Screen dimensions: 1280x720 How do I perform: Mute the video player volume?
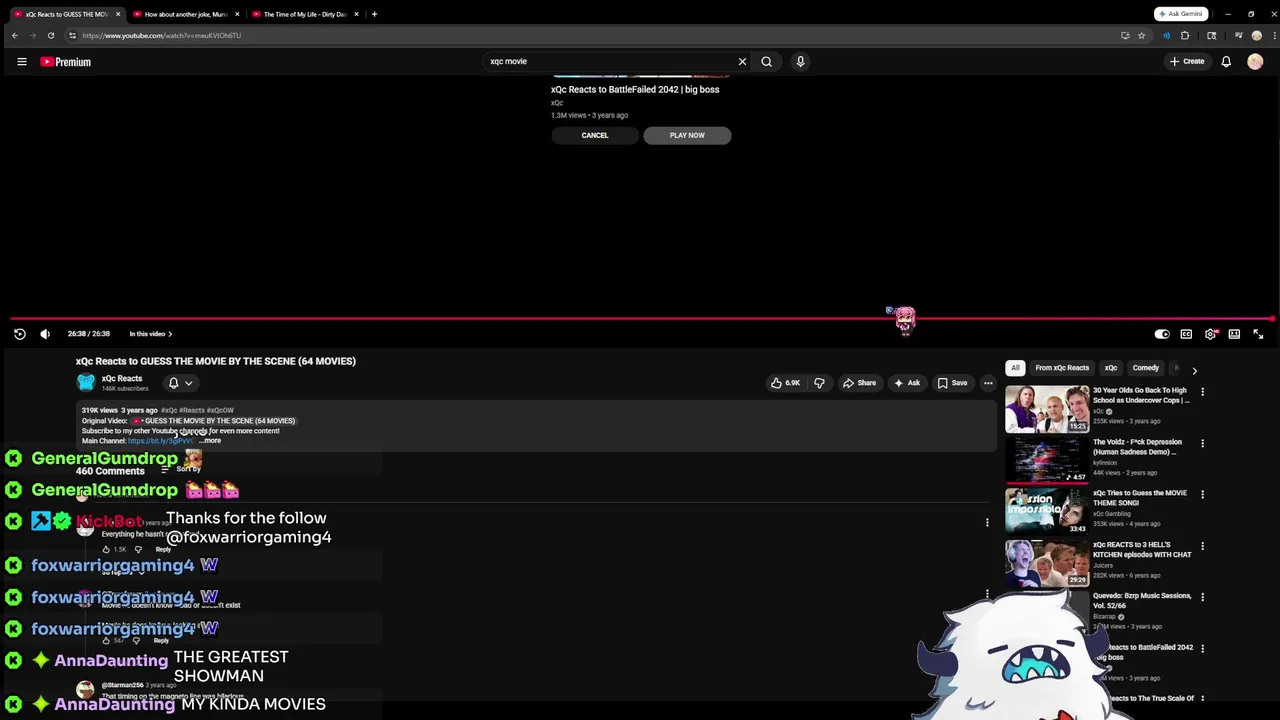point(45,334)
